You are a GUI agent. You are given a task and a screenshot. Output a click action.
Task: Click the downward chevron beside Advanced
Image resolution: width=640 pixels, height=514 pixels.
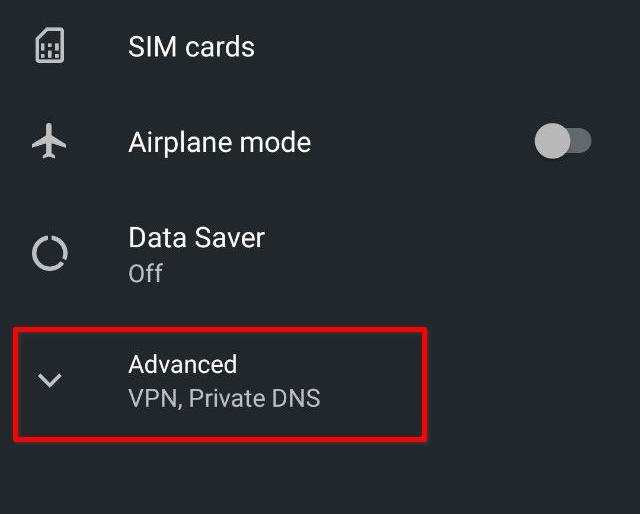click(49, 380)
